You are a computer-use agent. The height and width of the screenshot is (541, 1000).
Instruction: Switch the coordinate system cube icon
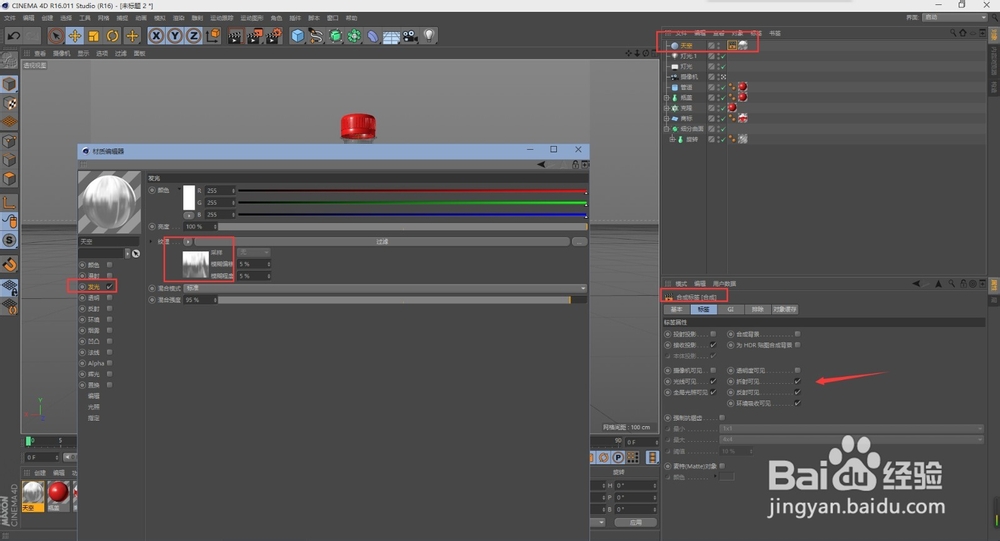[x=213, y=36]
